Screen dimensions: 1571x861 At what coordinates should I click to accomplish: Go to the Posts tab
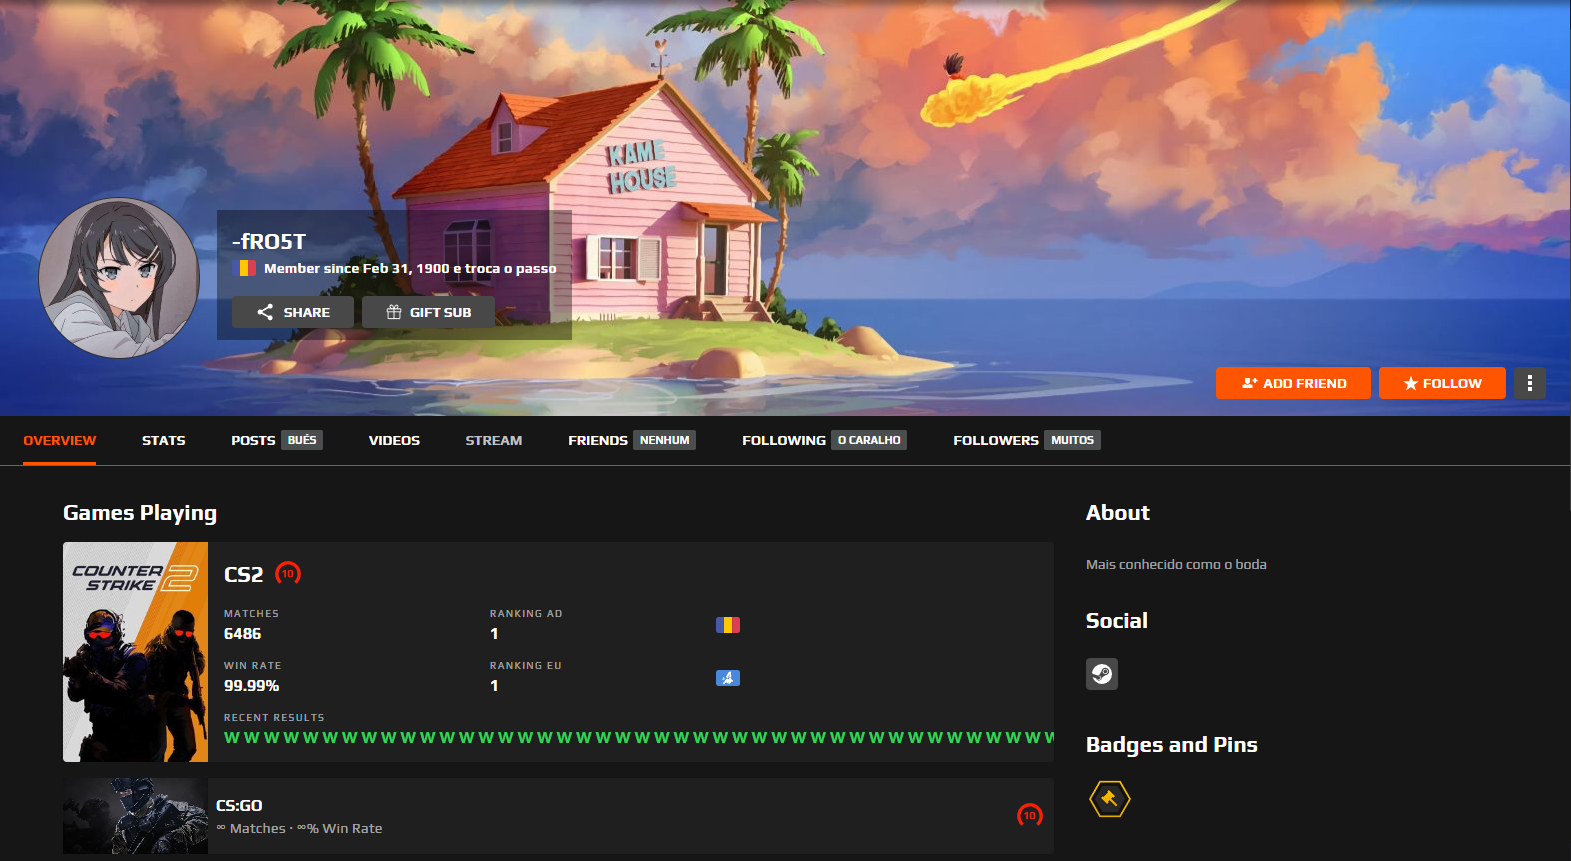[x=277, y=440]
